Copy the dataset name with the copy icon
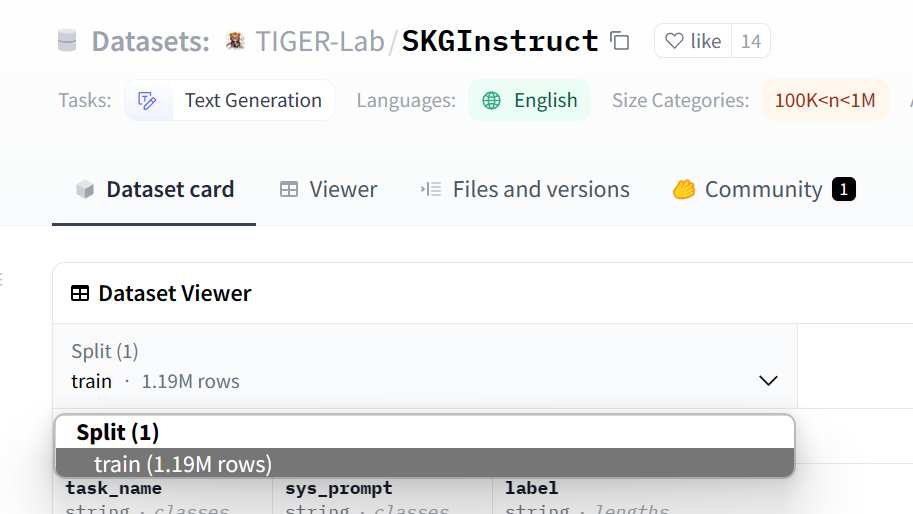The height and width of the screenshot is (514, 913). point(620,41)
